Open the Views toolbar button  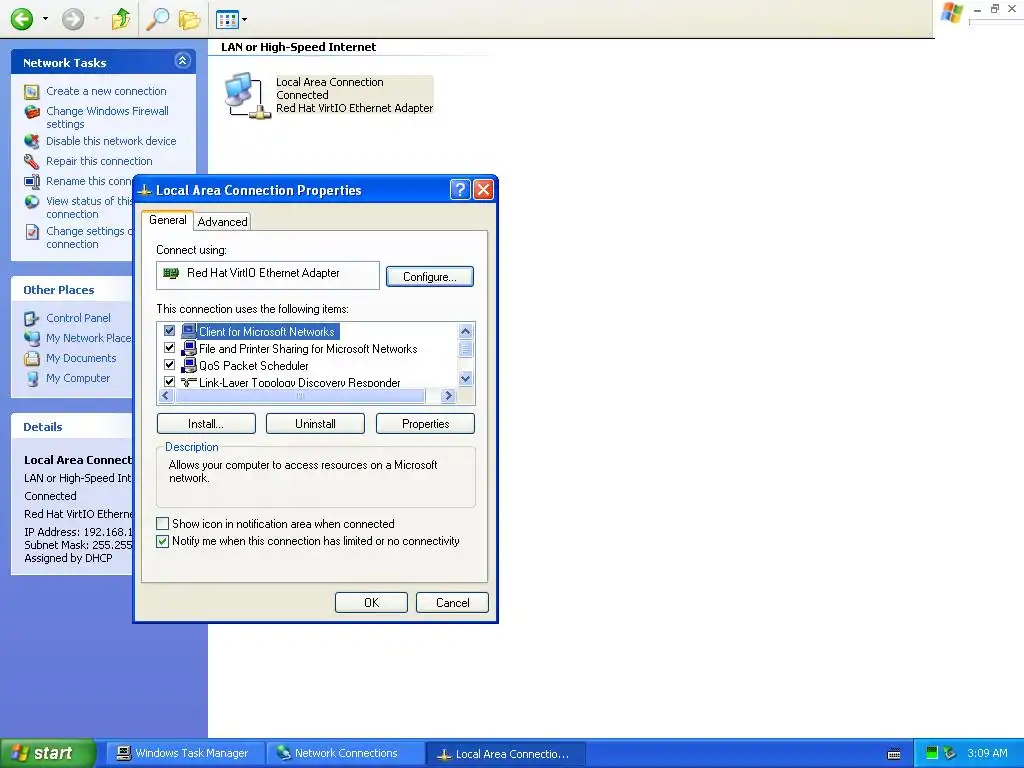coord(227,20)
